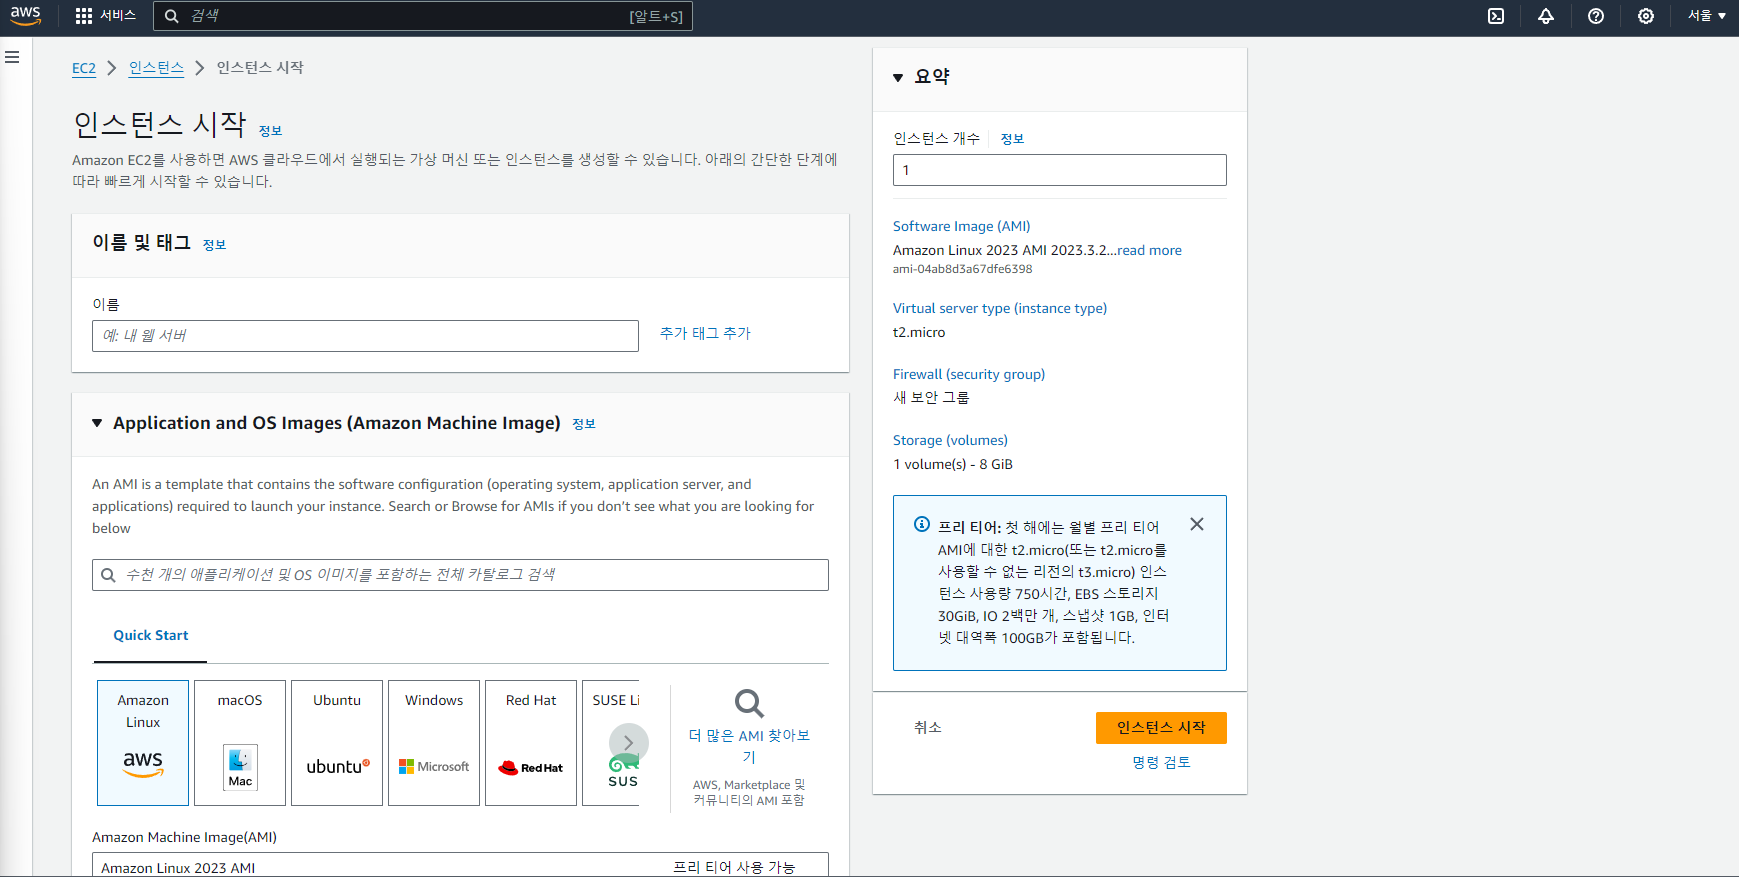Select the Windows AMI tile
The width and height of the screenshot is (1739, 877).
click(x=434, y=743)
